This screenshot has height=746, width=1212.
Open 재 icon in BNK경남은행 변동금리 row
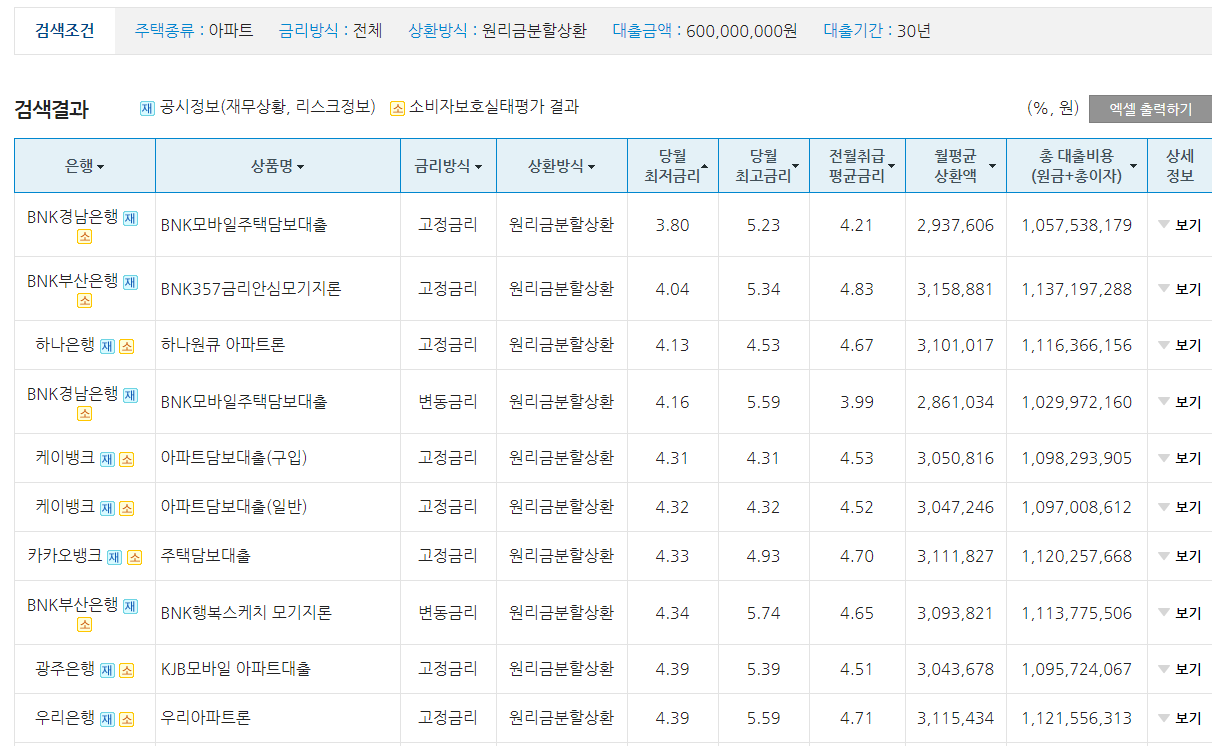130,394
